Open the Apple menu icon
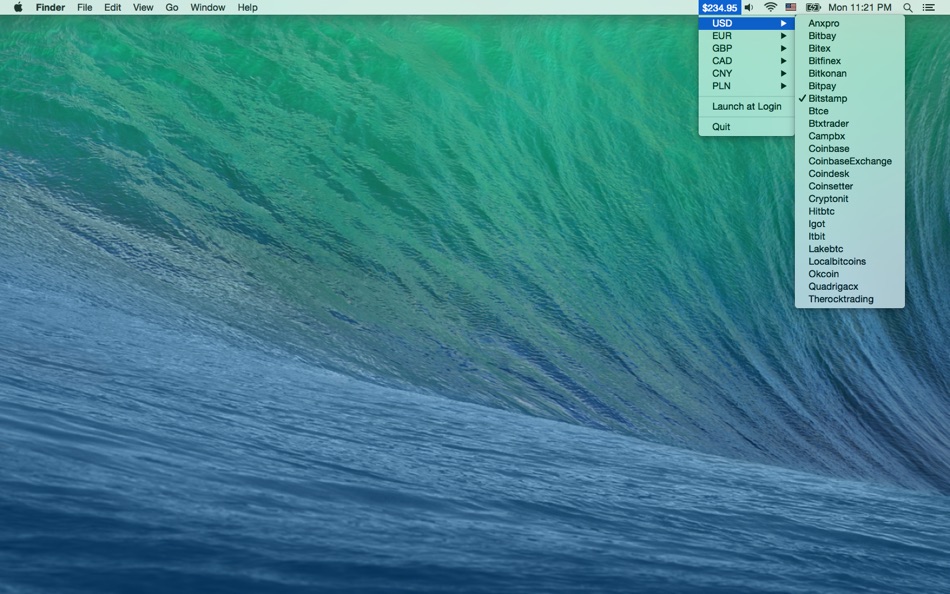This screenshot has width=950, height=594. coord(18,7)
